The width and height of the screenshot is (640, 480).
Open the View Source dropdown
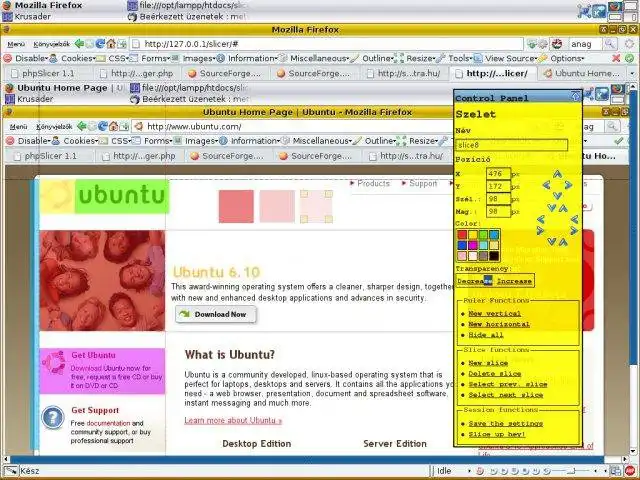point(506,58)
